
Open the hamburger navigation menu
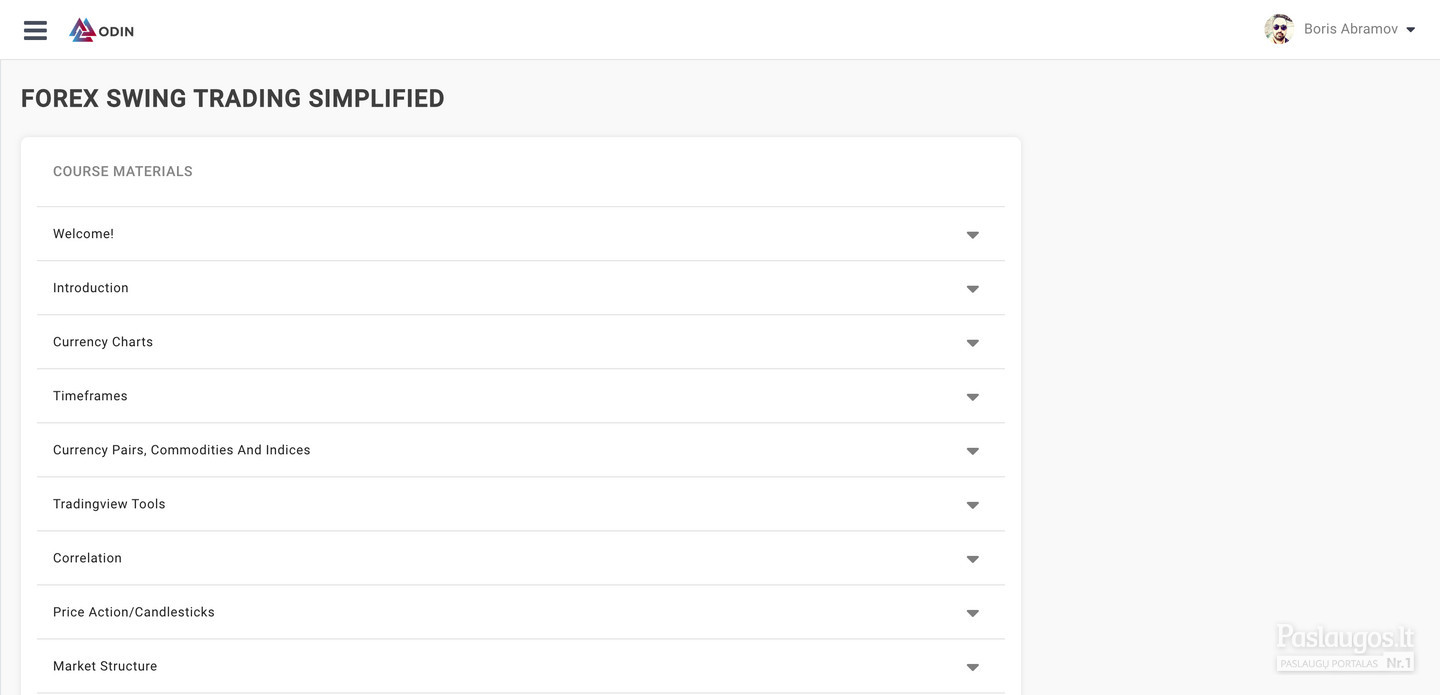click(35, 30)
